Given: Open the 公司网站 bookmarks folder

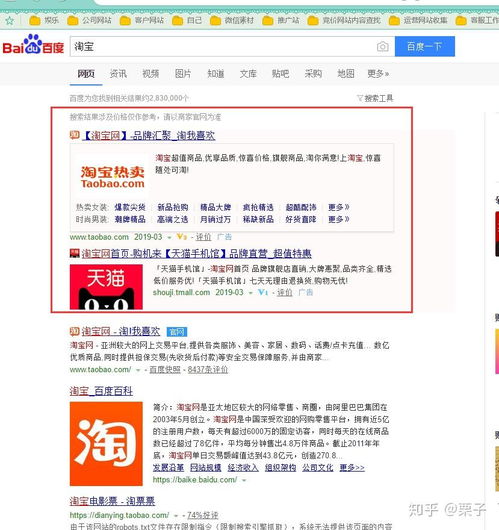Looking at the screenshot, I should 90,21.
